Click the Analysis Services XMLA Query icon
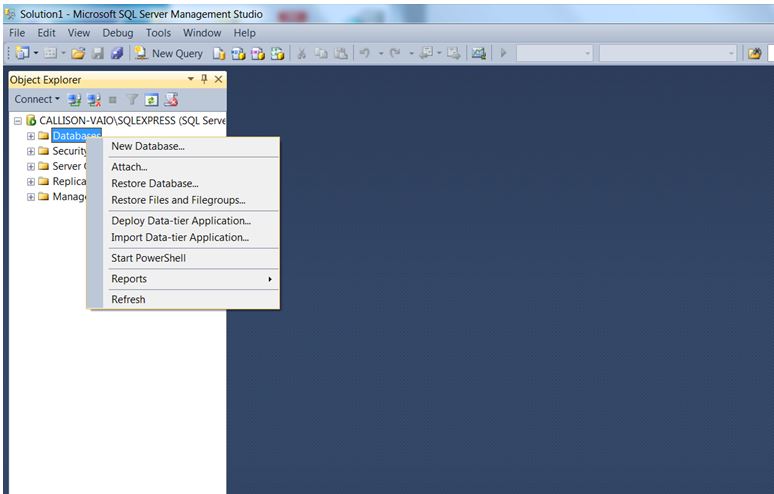Viewport: 774px width, 494px height. (x=277, y=53)
